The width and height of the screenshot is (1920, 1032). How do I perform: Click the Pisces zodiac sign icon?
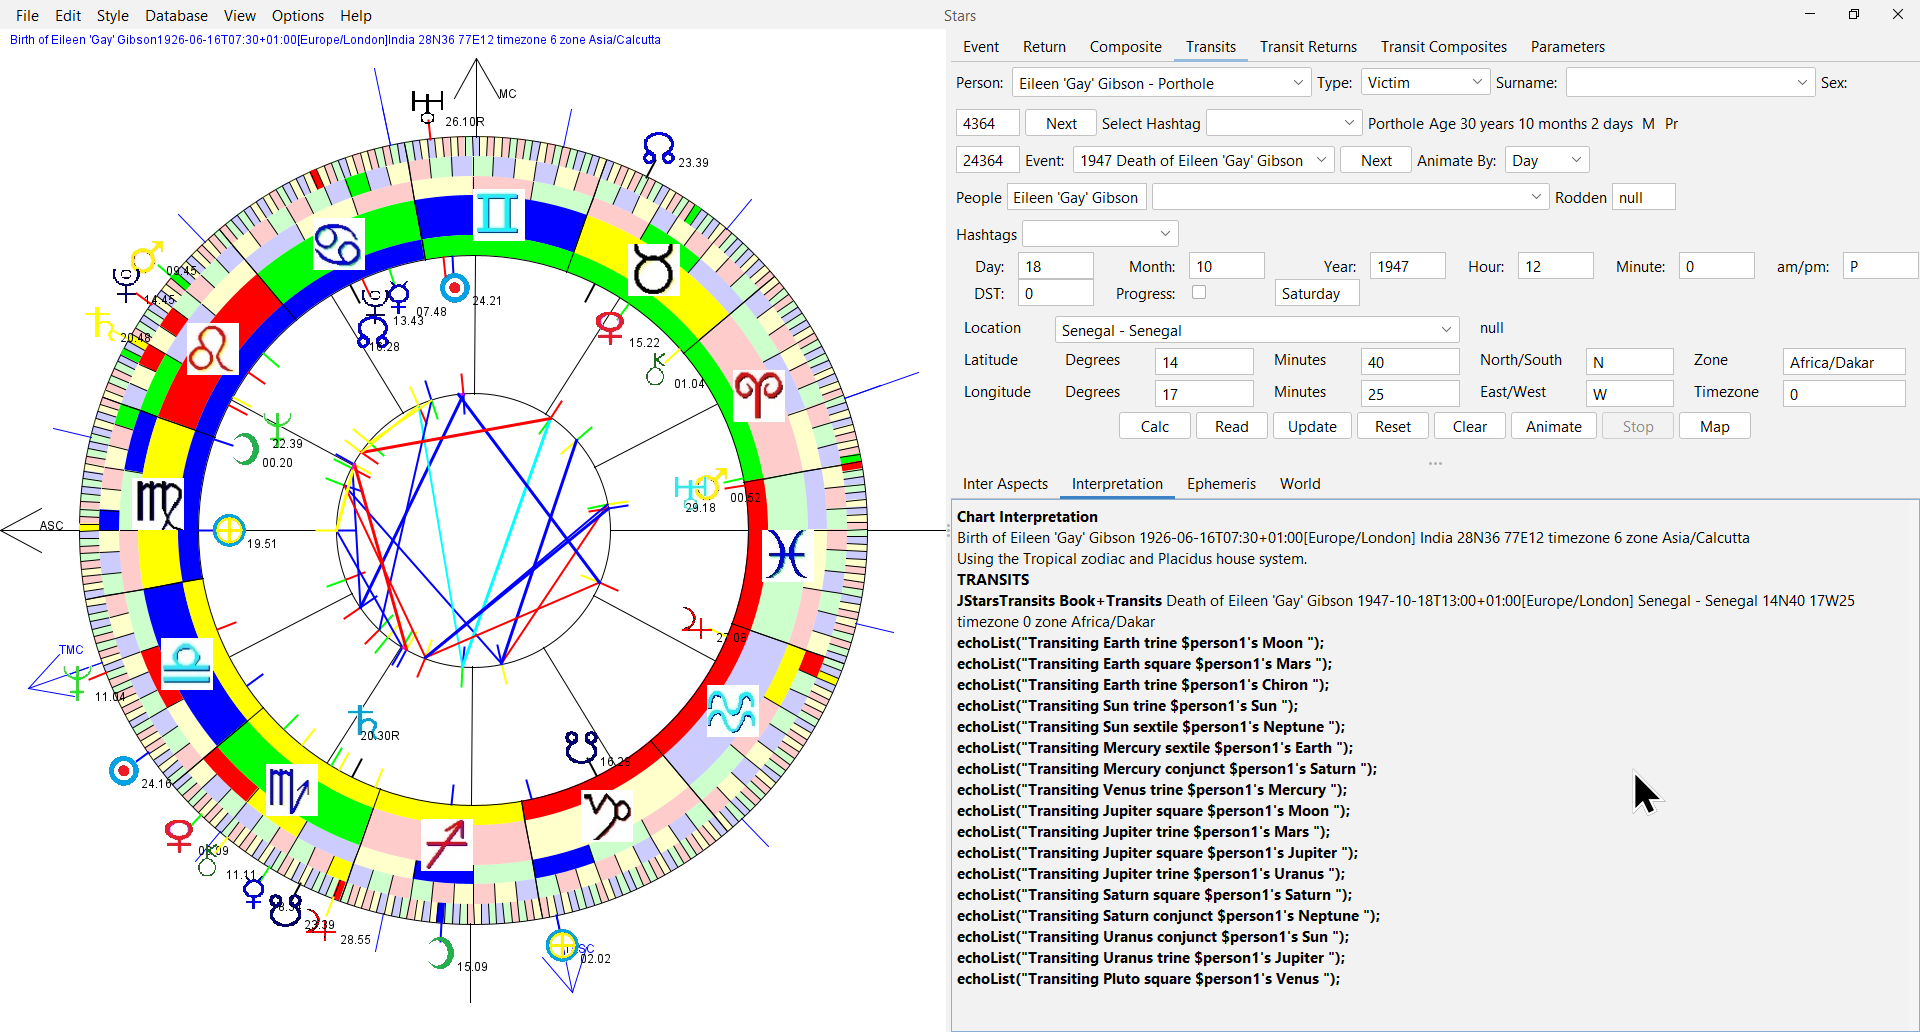click(787, 555)
